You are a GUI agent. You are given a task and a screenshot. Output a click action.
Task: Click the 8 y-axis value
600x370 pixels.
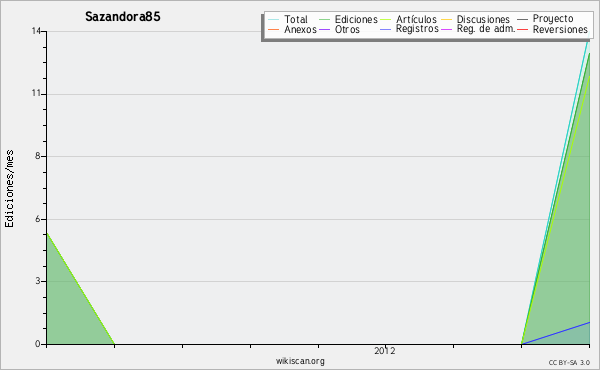38,156
